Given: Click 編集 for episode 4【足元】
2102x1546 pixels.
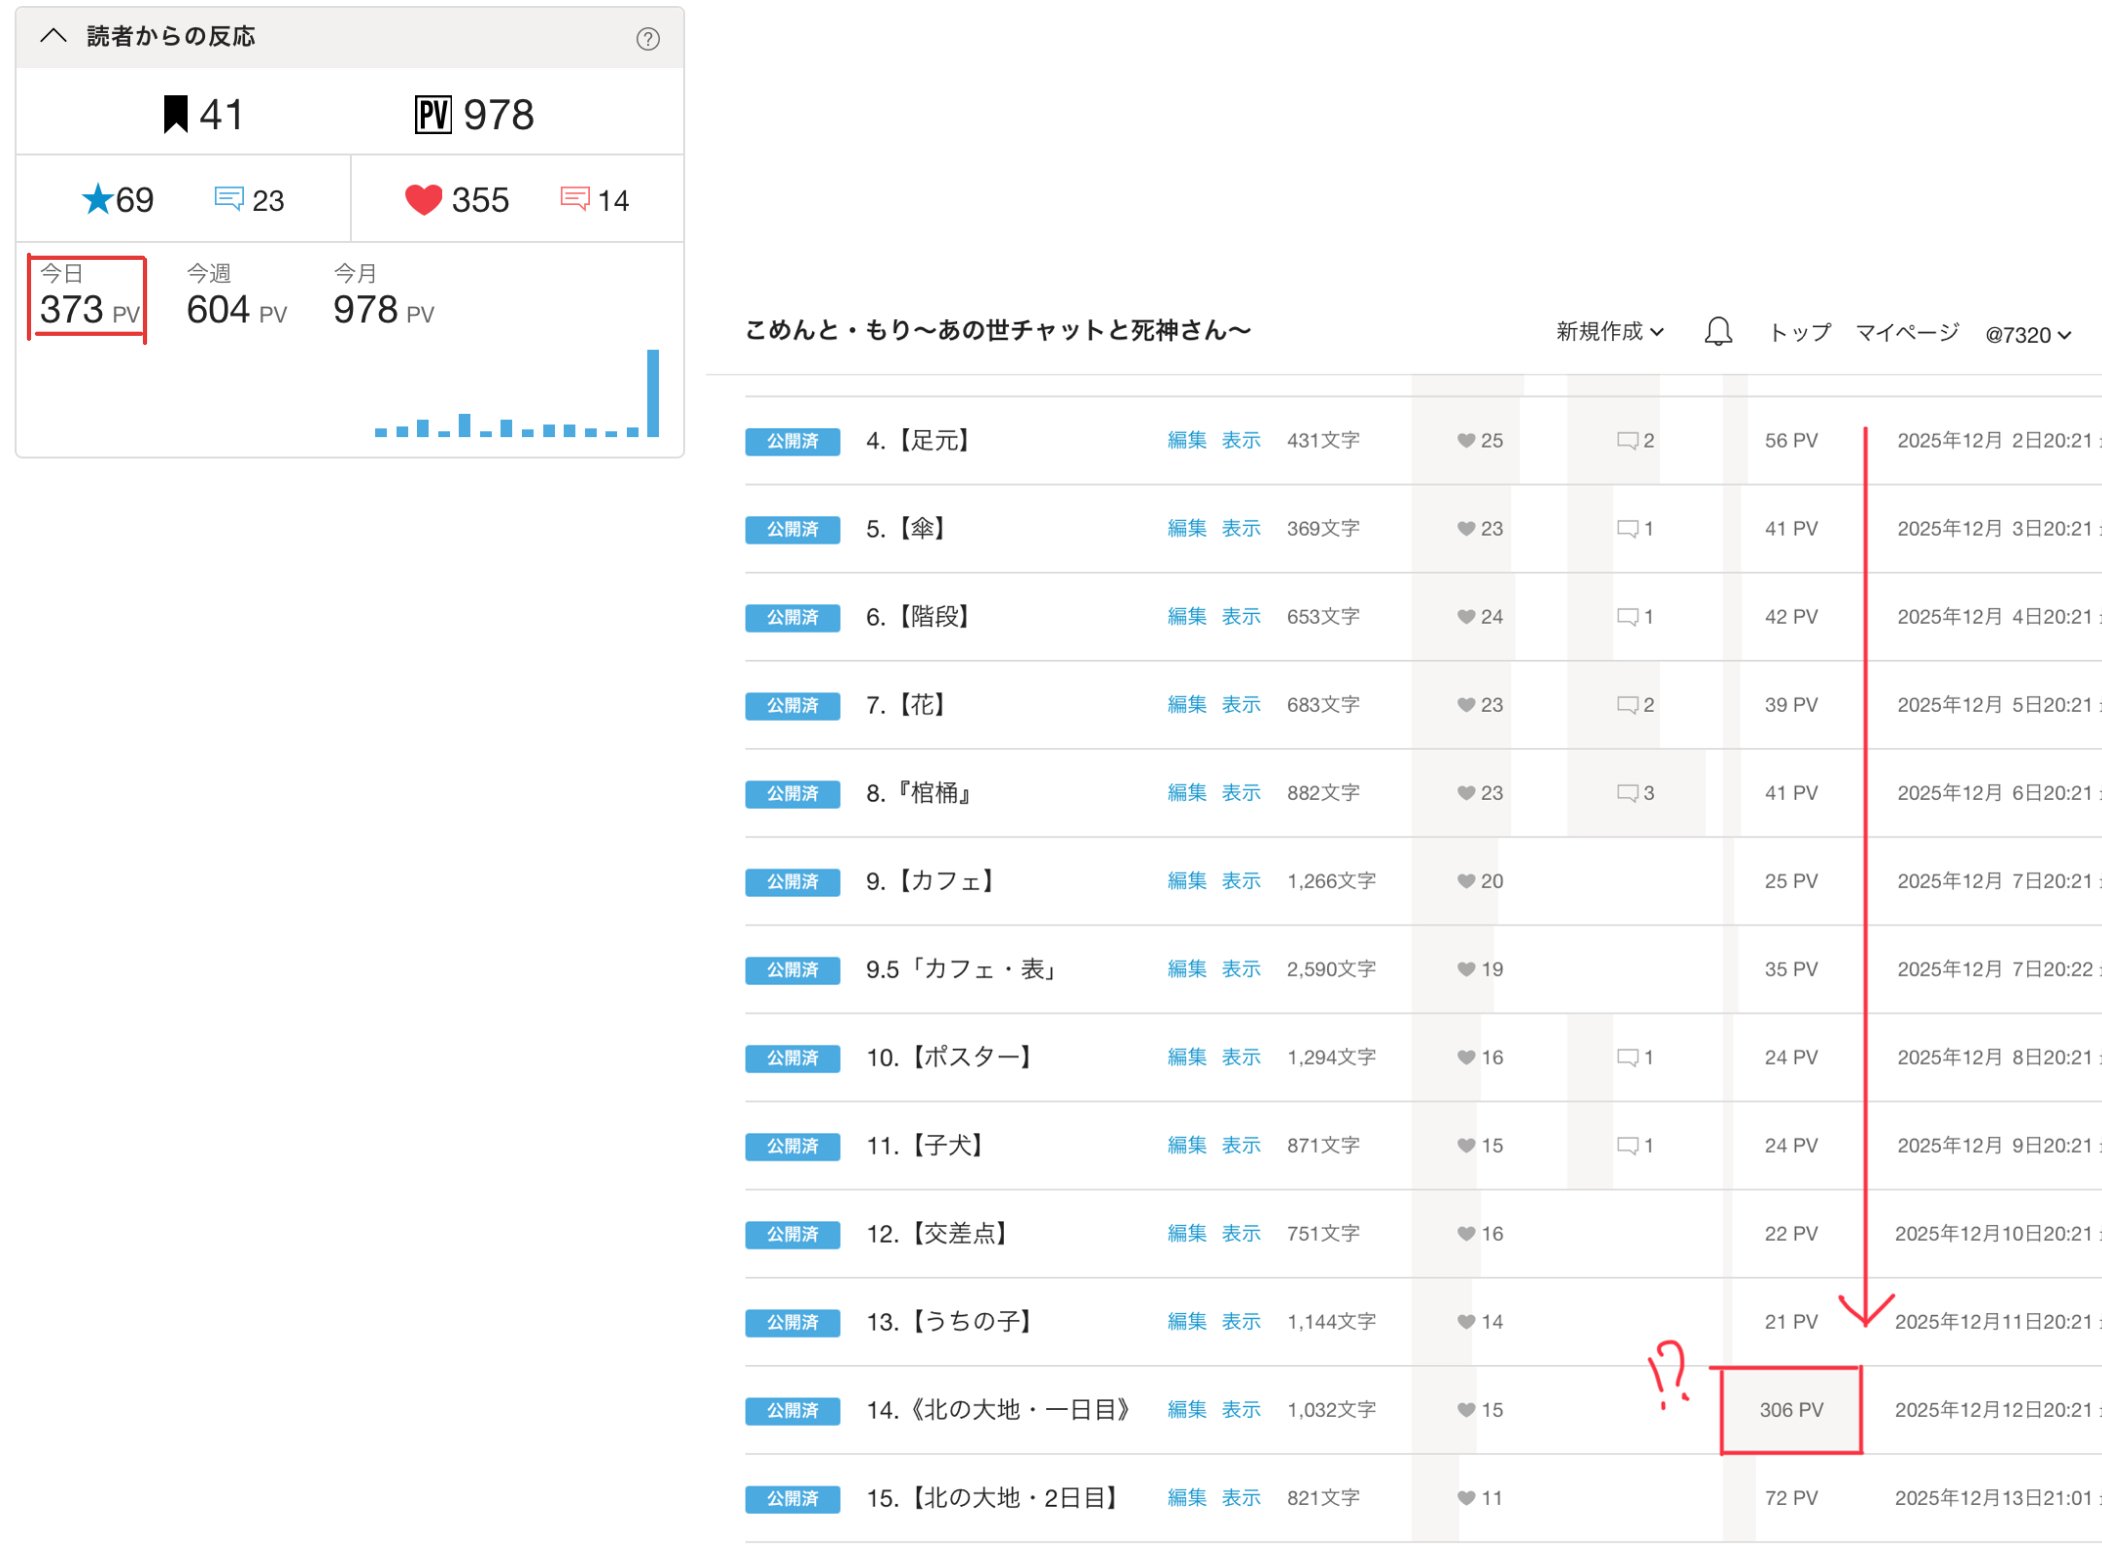Looking at the screenshot, I should coord(1186,440).
